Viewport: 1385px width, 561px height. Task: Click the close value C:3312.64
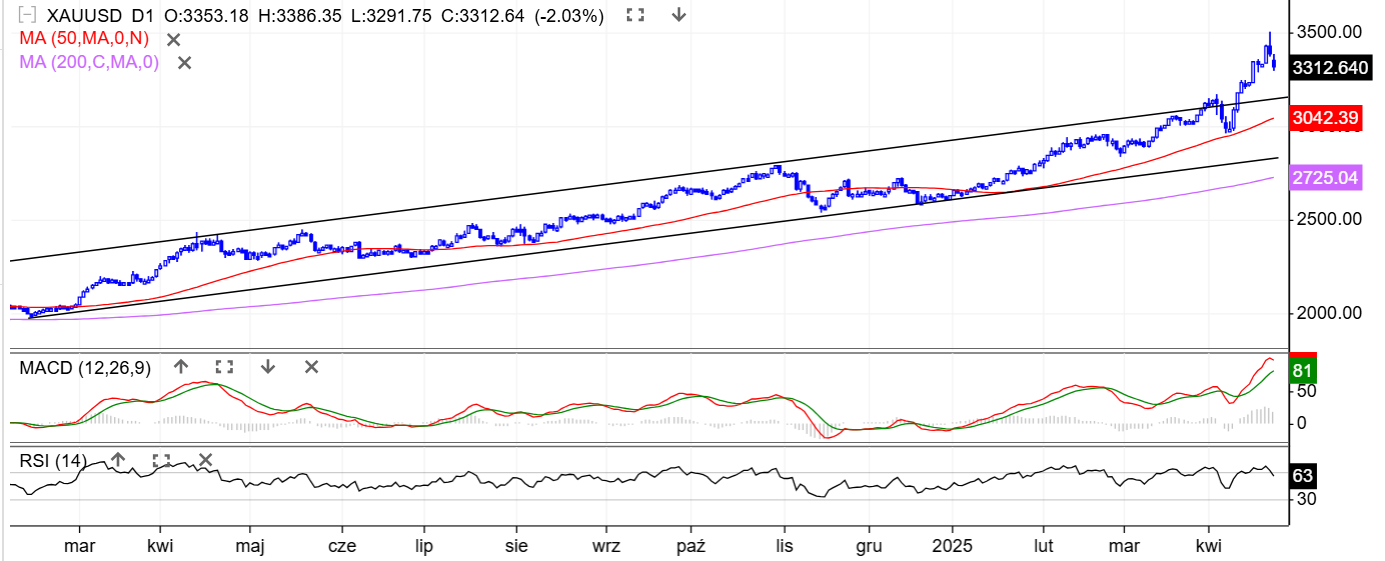click(x=482, y=16)
